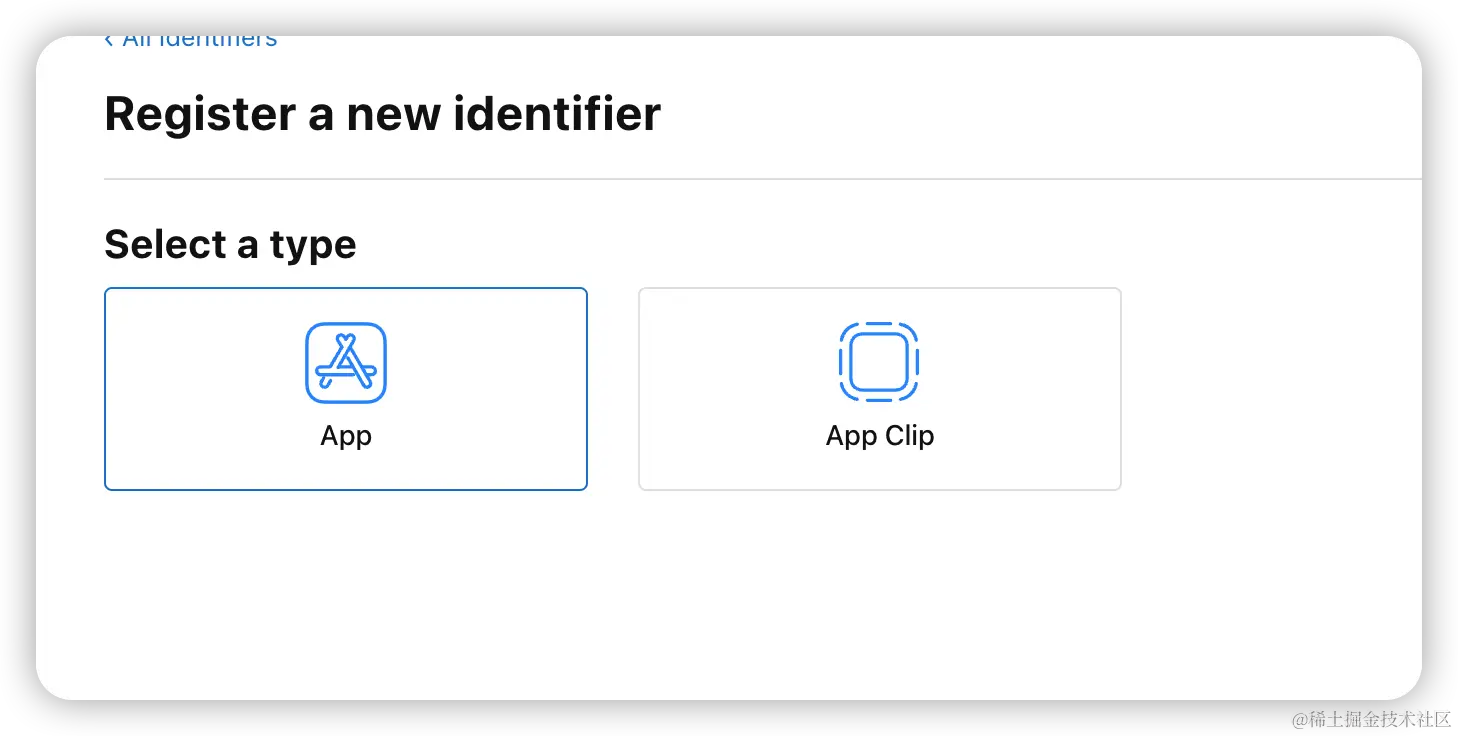Choose the App Clip type card

click(x=880, y=389)
